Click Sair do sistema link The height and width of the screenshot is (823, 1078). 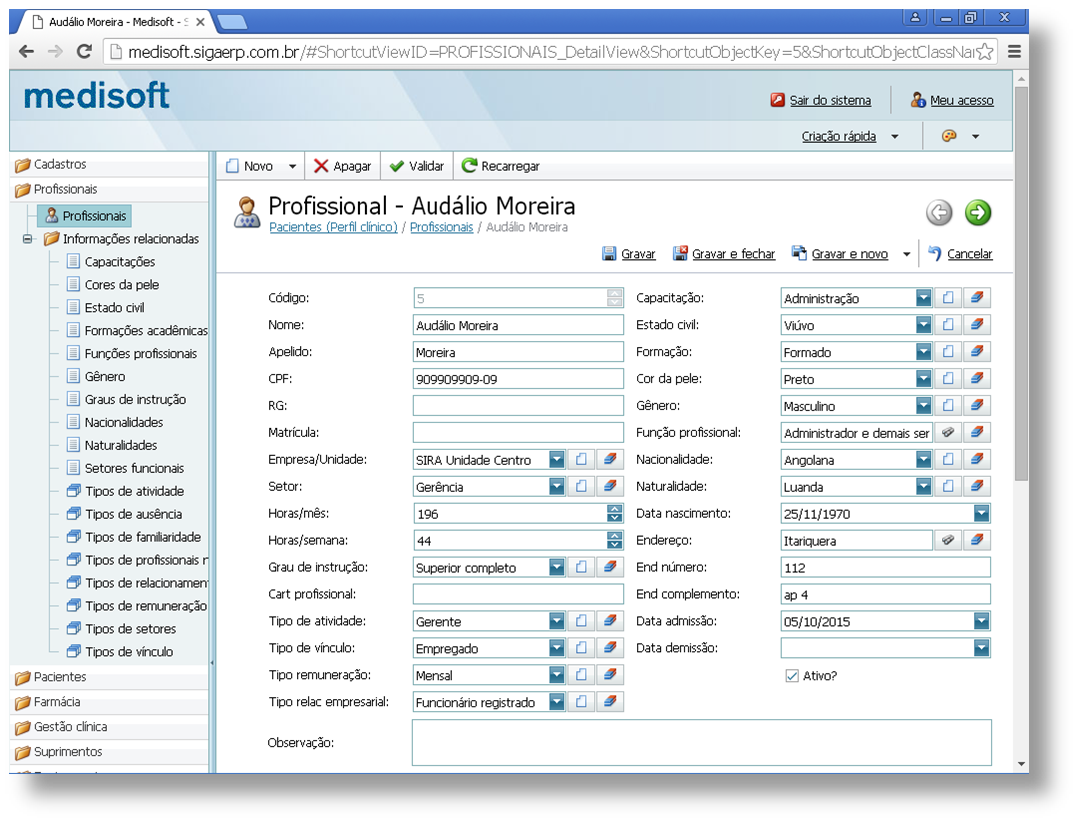pos(829,100)
